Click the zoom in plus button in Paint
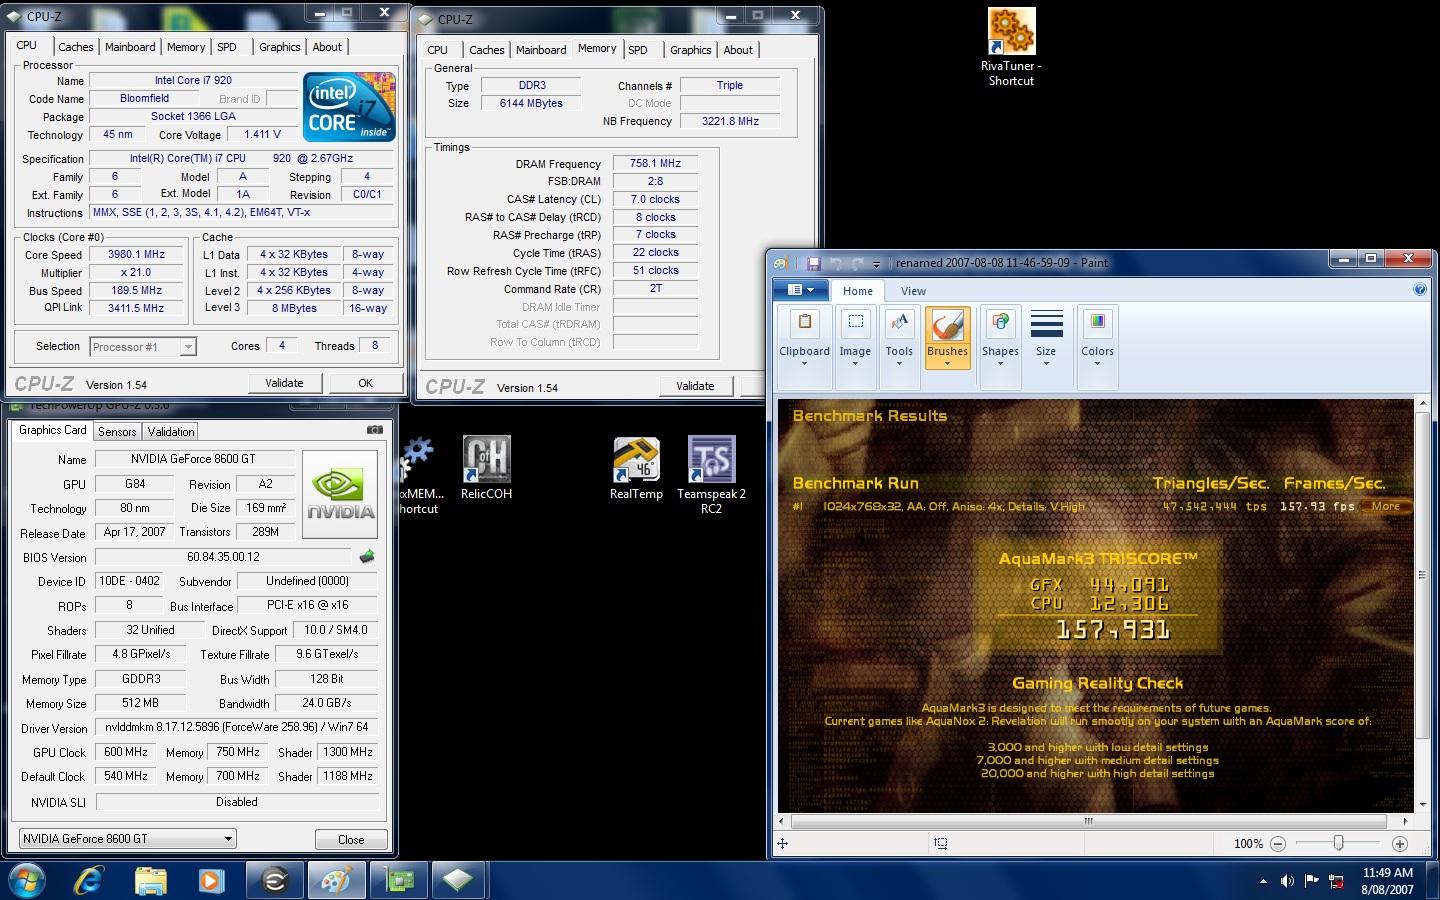This screenshot has width=1440, height=900. 1399,844
